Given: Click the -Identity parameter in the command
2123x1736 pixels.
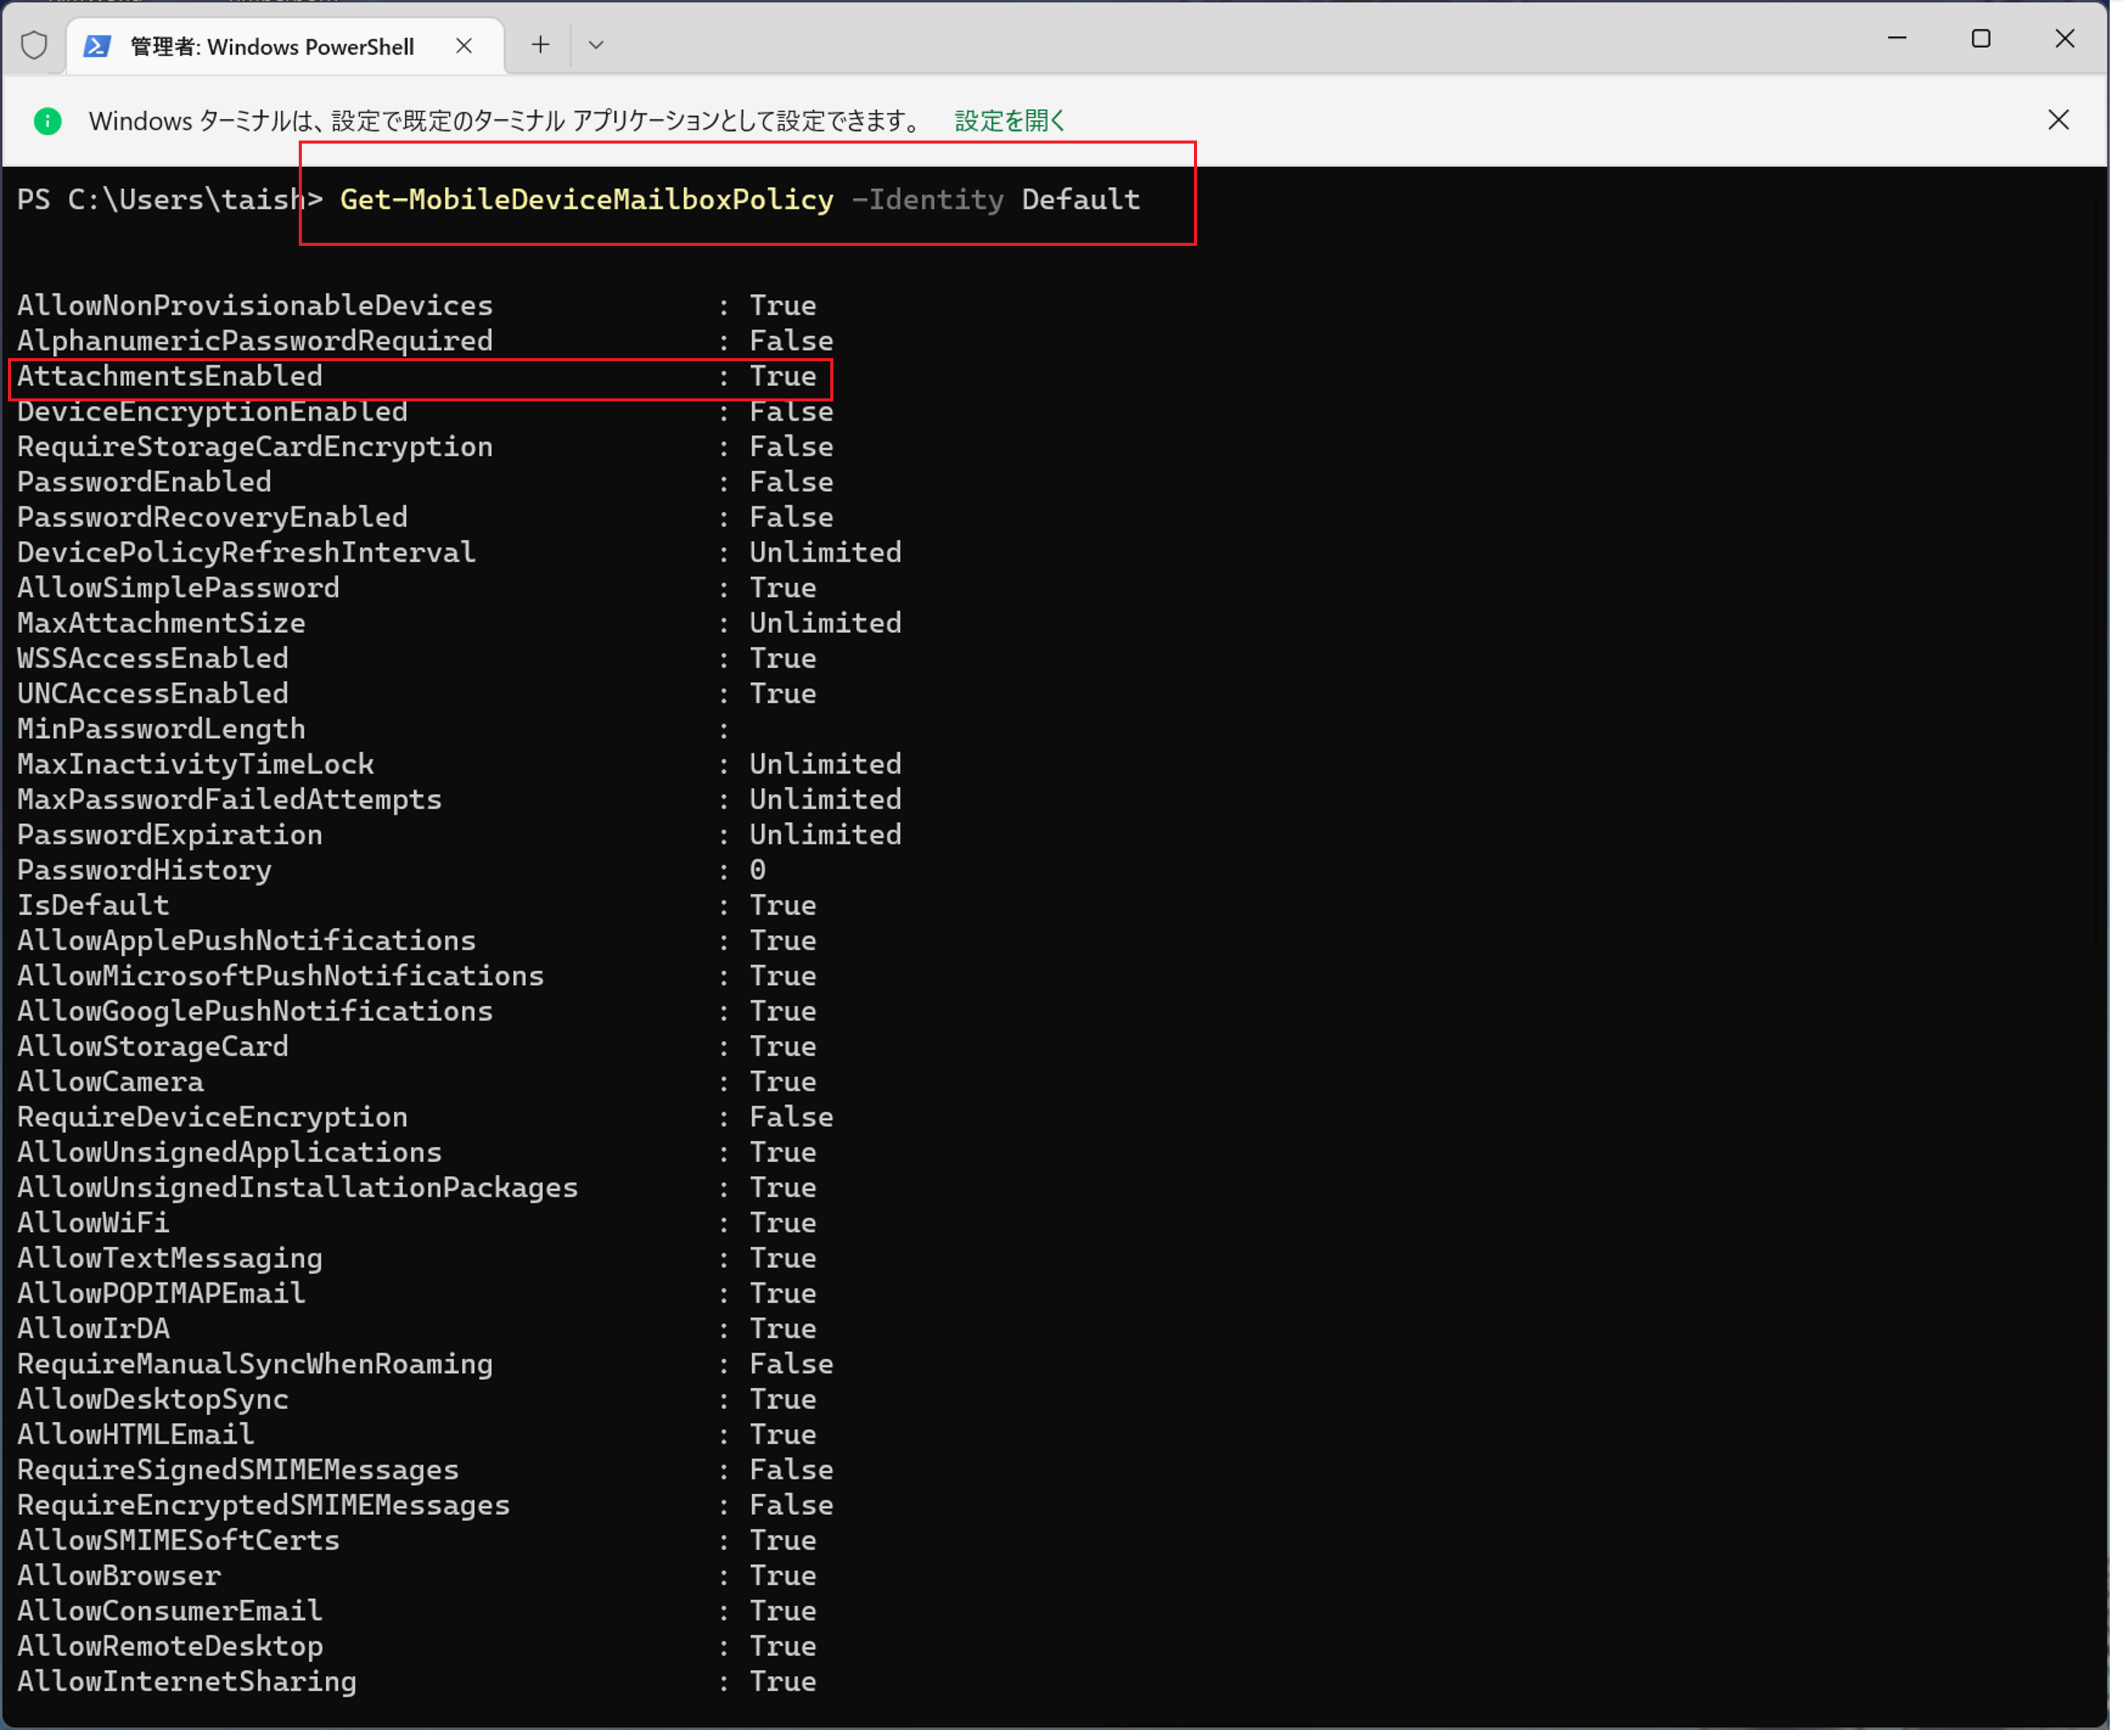Looking at the screenshot, I should [929, 200].
